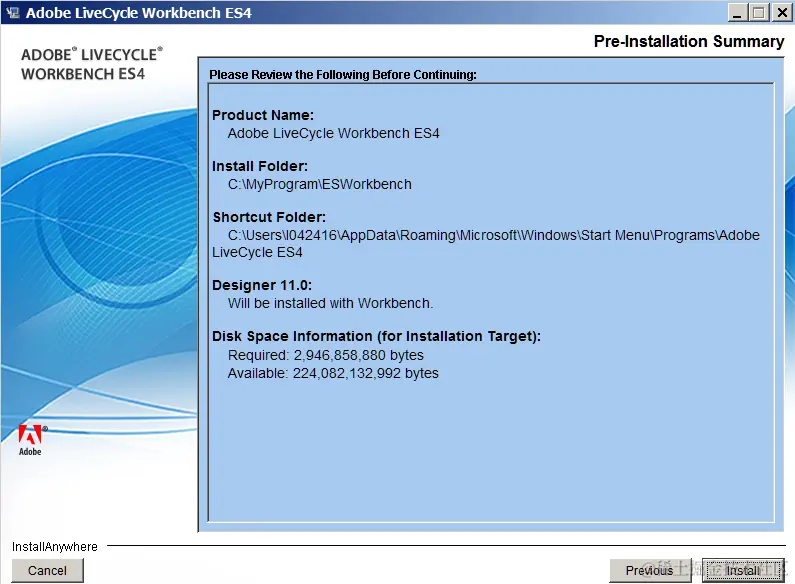Click the ADOBE LIVECYCLE WORKBENCH ES4 logo text
This screenshot has height=584, width=795.
92,64
